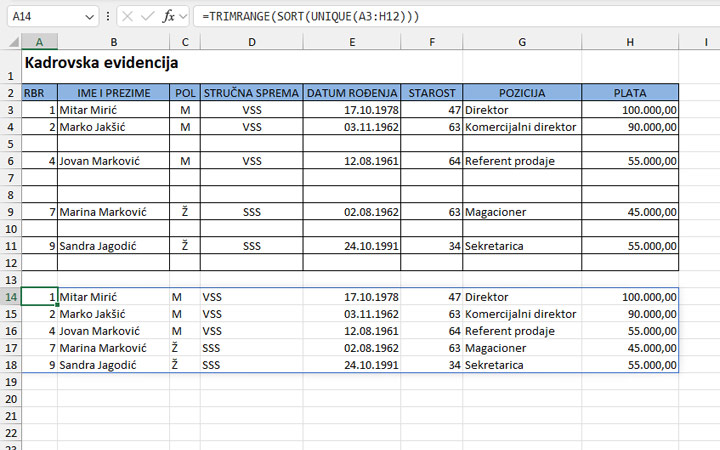
Task: Click the STRUČNA SPREMA header cell
Action: pyautogui.click(x=251, y=93)
